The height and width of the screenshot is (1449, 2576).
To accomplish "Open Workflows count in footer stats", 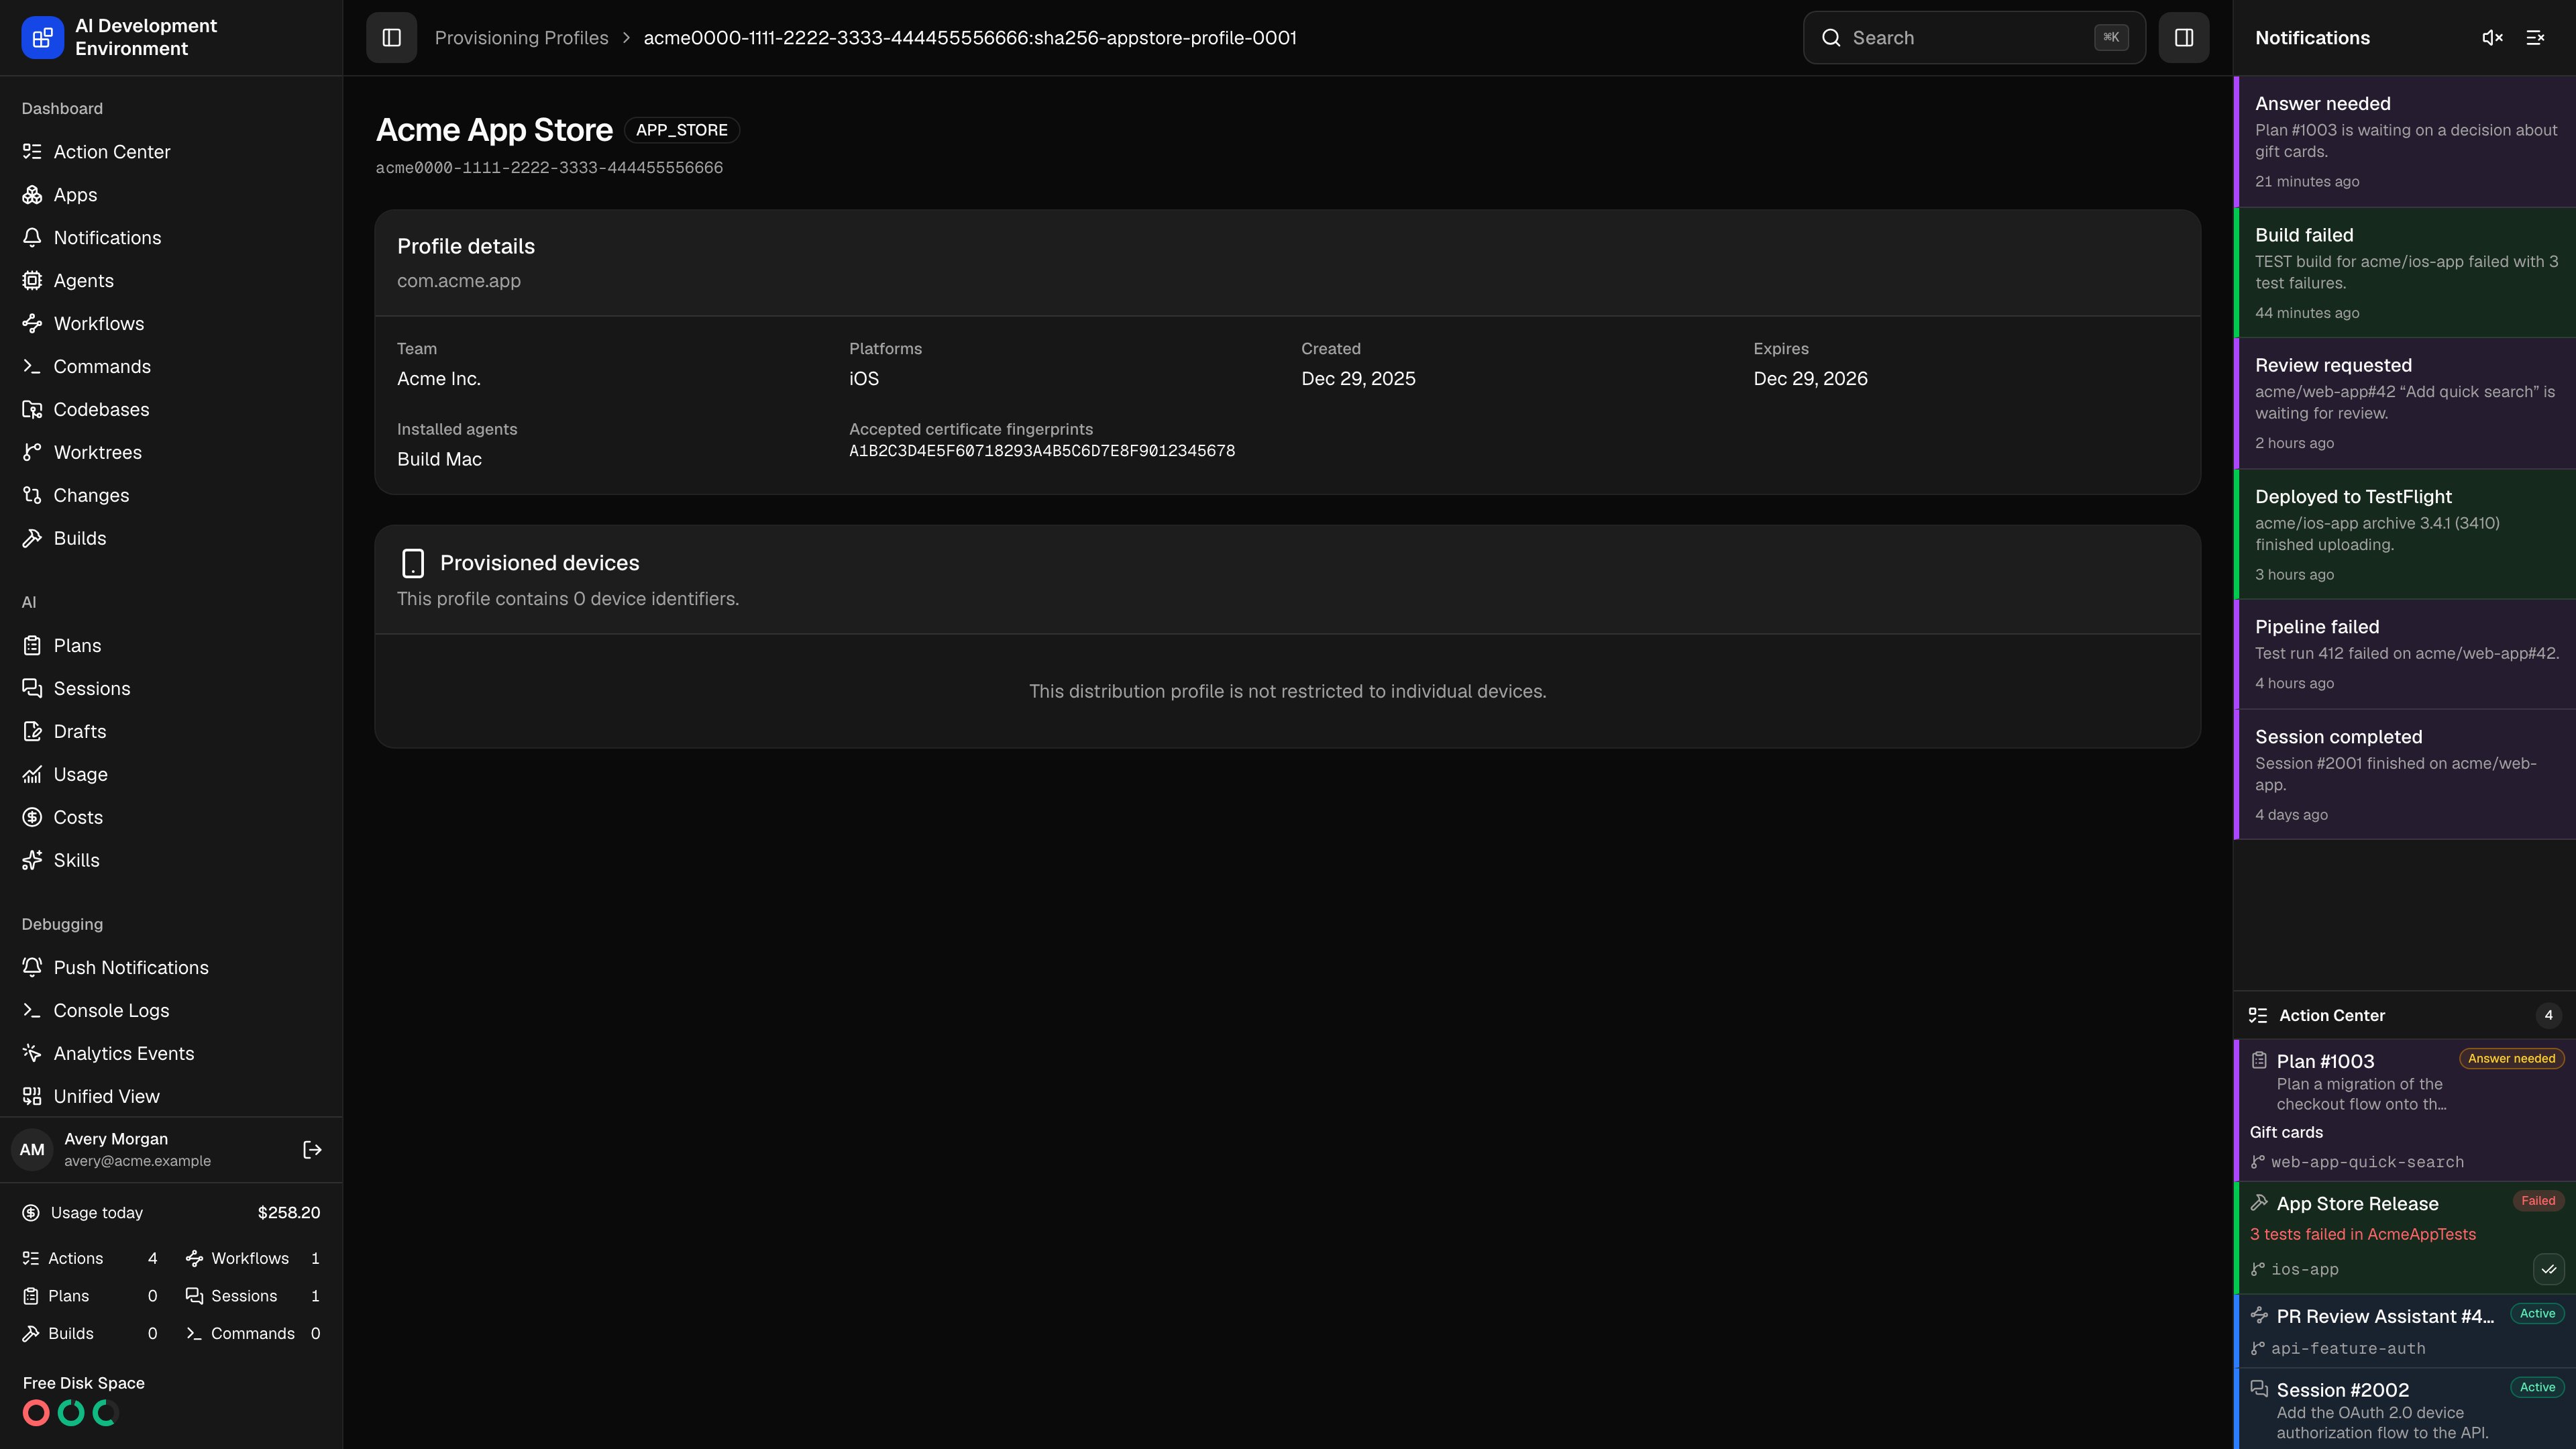I will [x=253, y=1259].
